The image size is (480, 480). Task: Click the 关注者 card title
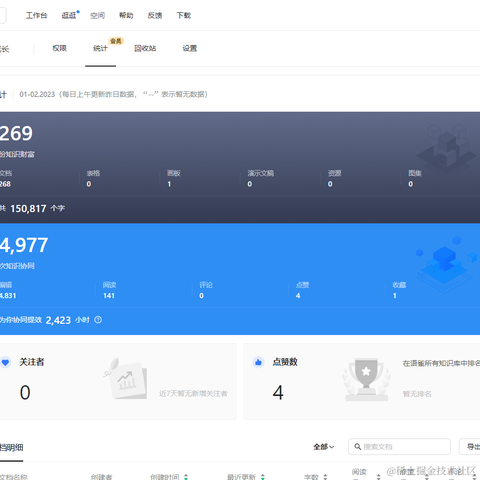click(x=32, y=362)
